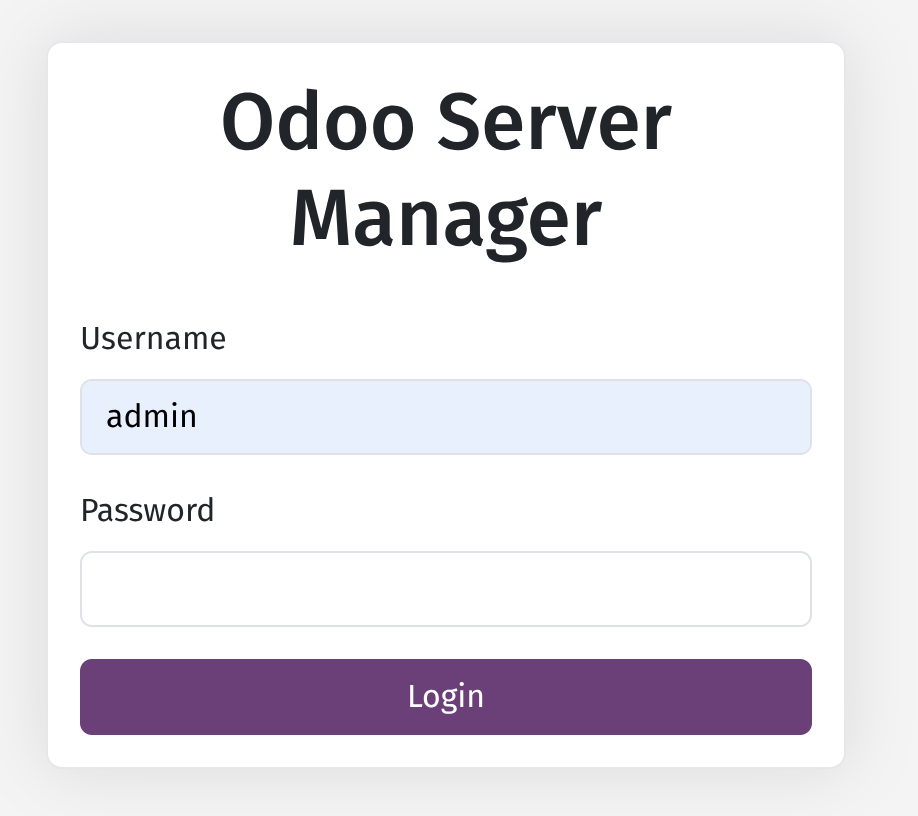
Task: Click the Password label
Action: [x=147, y=511]
